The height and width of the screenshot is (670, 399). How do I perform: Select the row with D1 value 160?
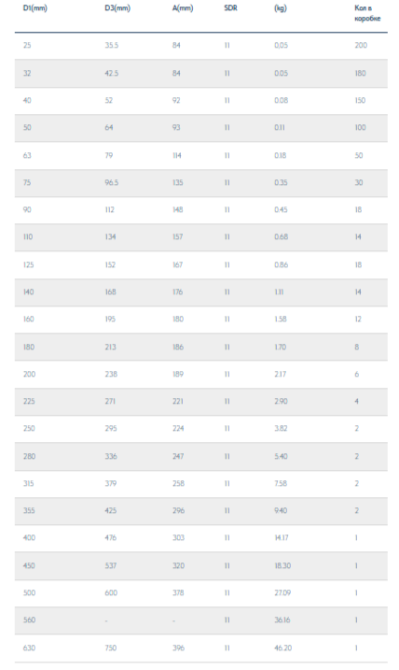tap(201, 320)
